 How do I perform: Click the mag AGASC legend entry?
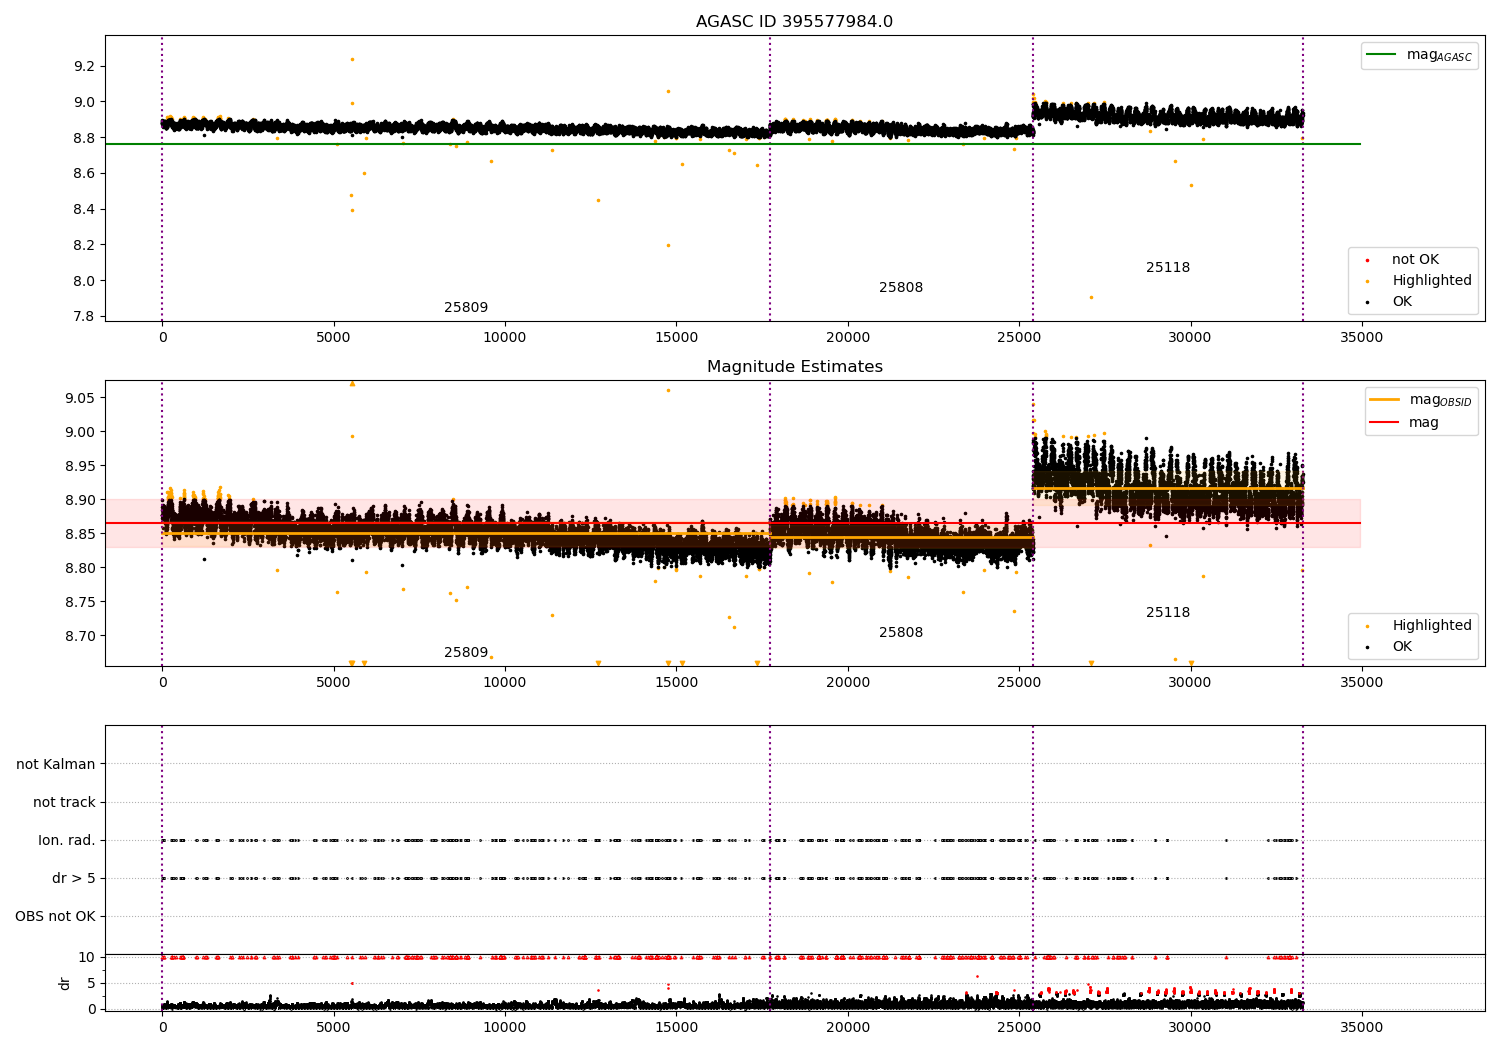(x=1419, y=55)
